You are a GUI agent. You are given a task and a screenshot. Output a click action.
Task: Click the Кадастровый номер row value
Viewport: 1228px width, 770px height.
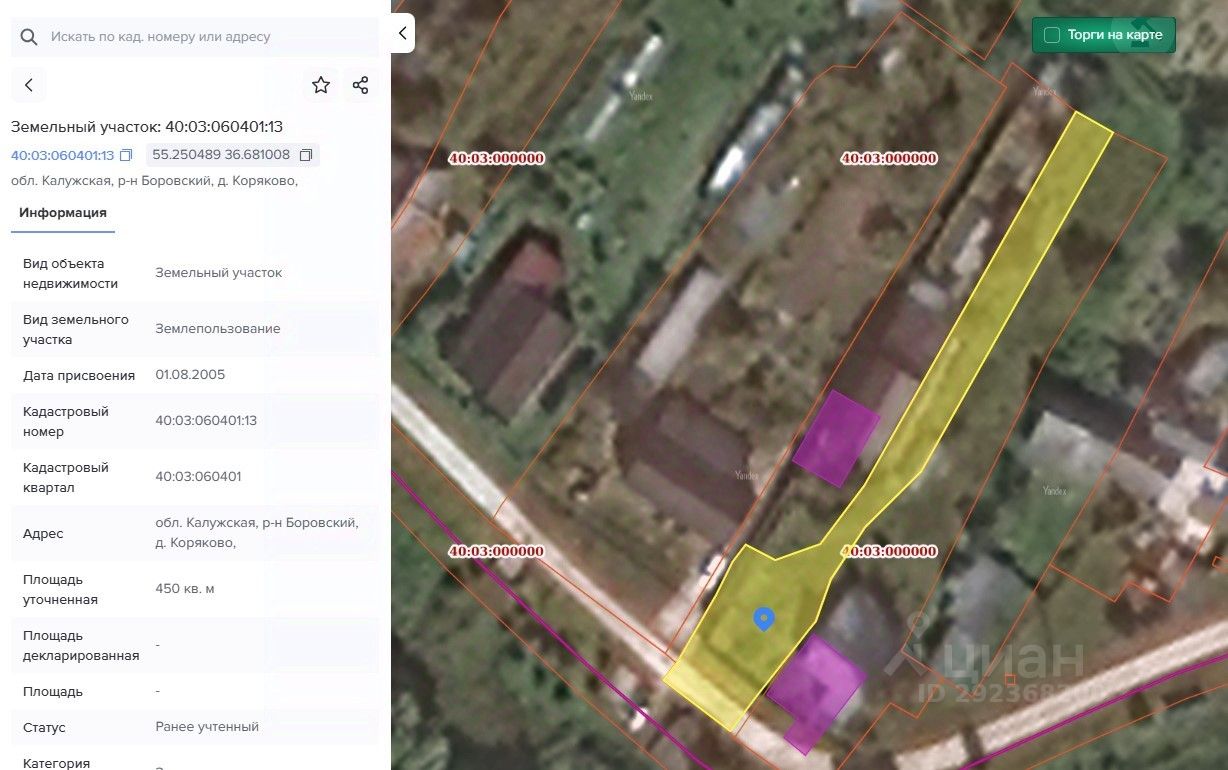click(x=206, y=421)
